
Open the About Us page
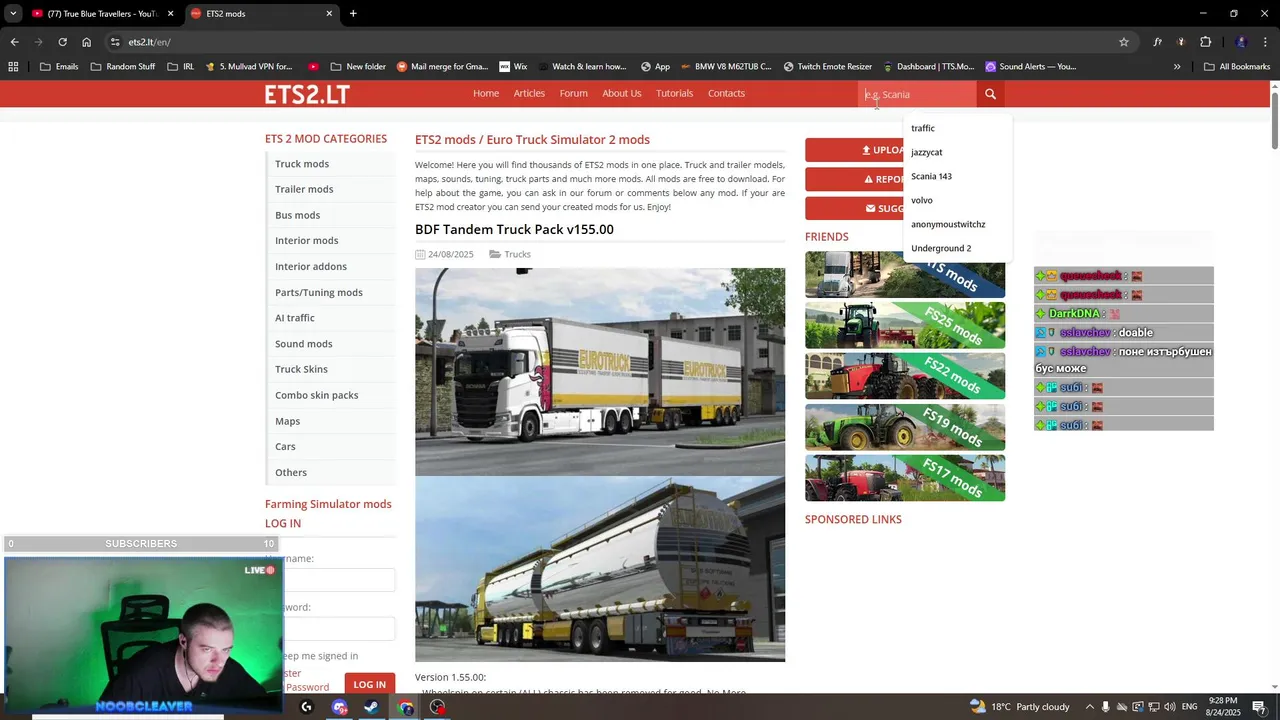coord(622,93)
